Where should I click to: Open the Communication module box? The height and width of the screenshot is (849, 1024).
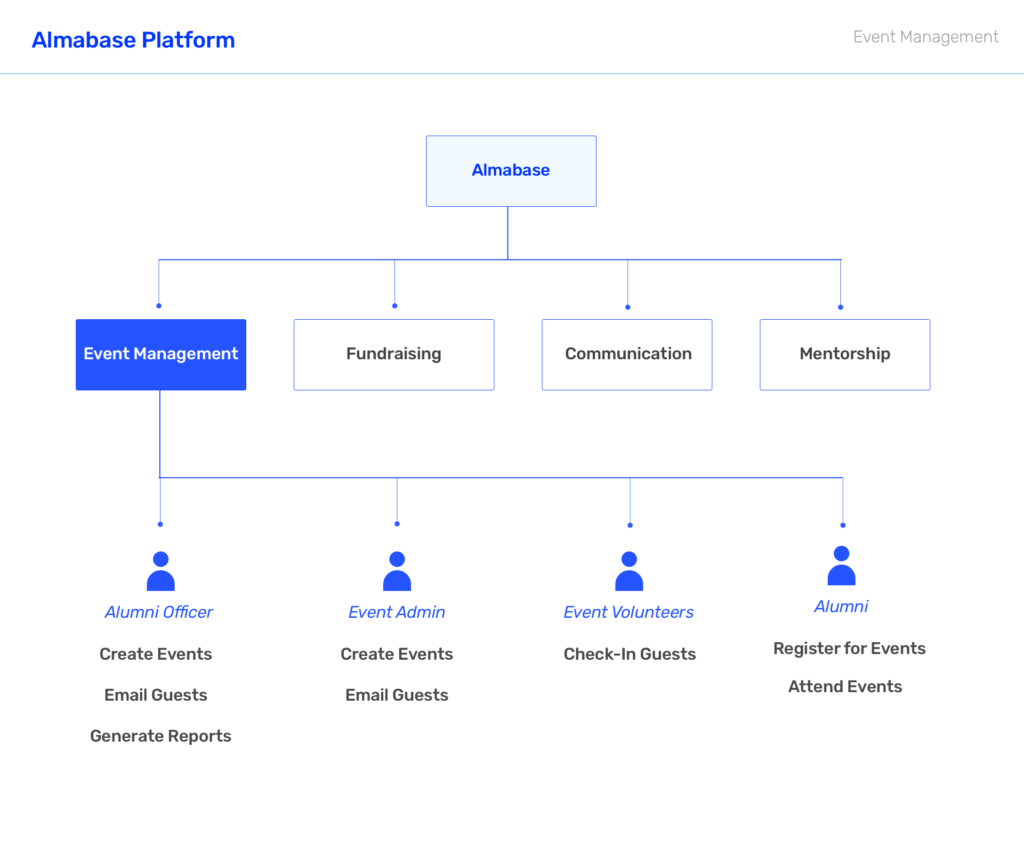tap(627, 354)
